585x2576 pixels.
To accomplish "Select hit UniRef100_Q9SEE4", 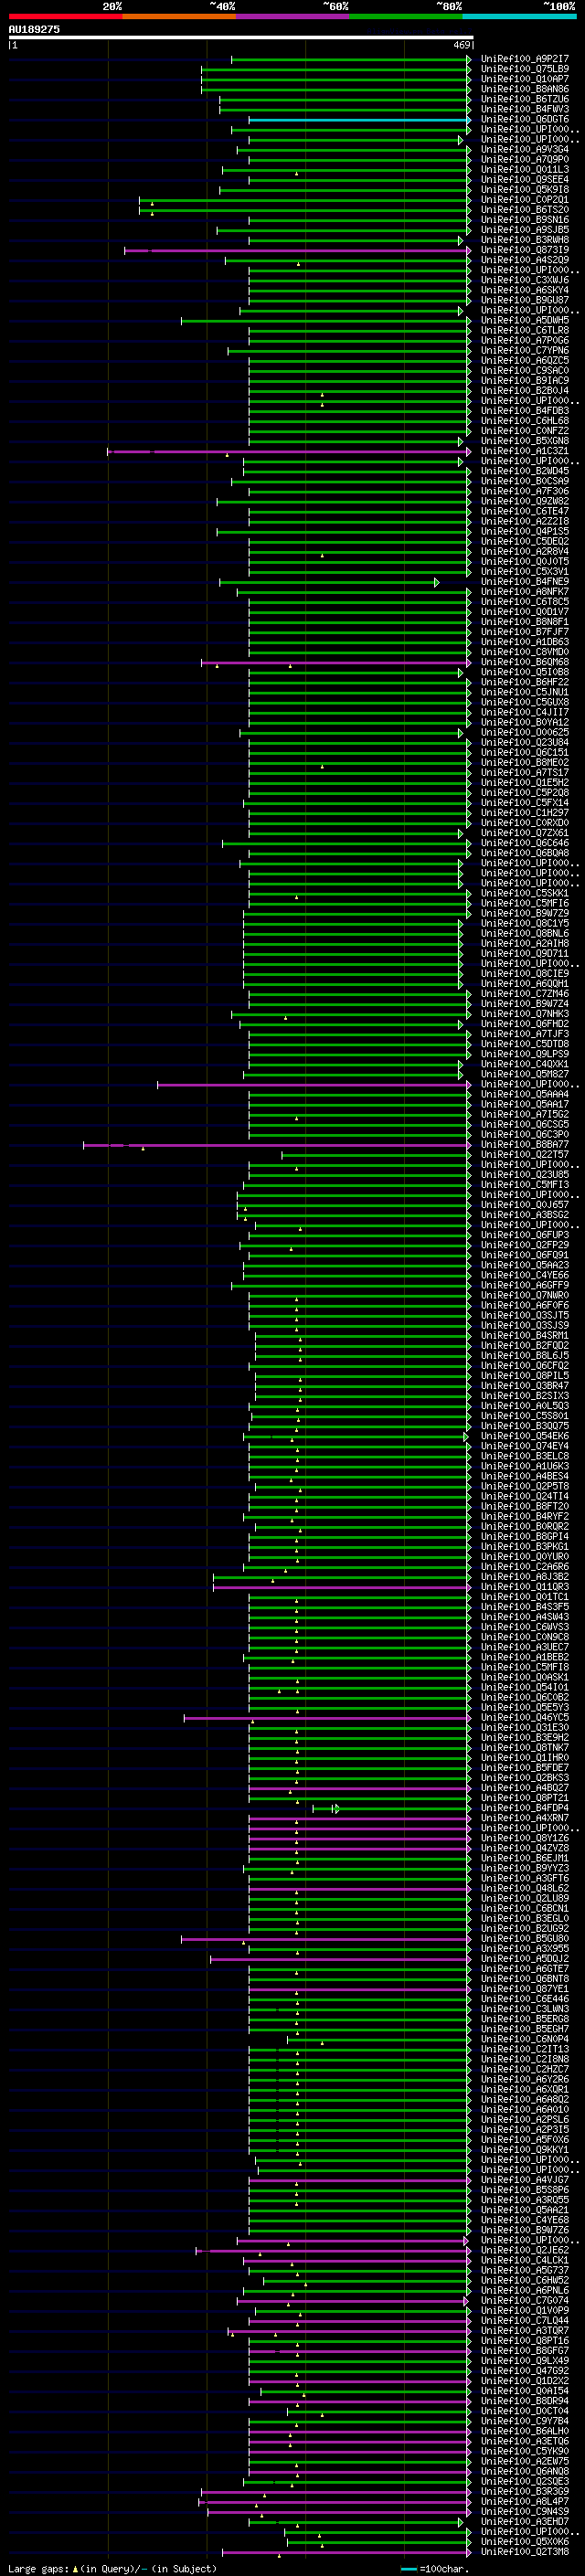I will click(x=525, y=180).
